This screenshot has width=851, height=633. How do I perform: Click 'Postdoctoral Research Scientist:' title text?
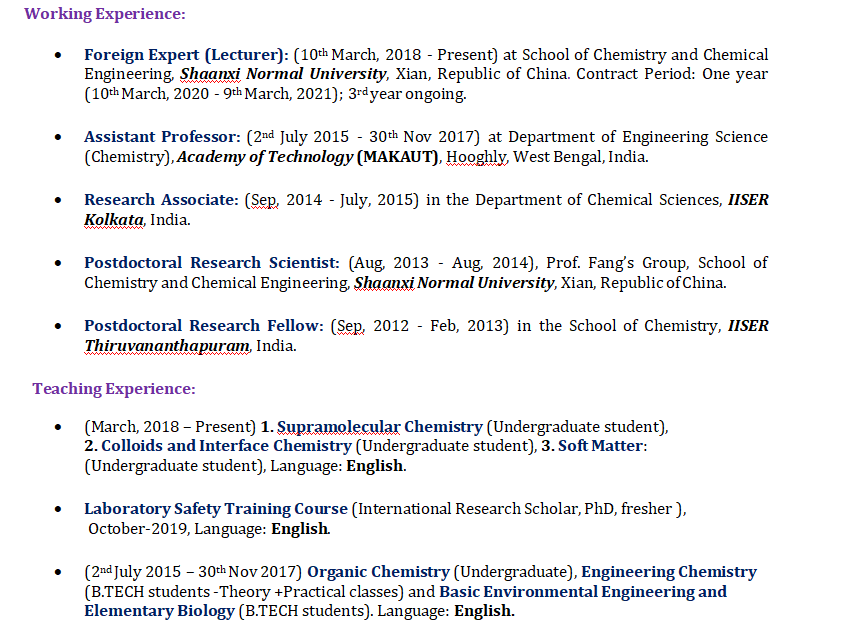click(x=212, y=263)
